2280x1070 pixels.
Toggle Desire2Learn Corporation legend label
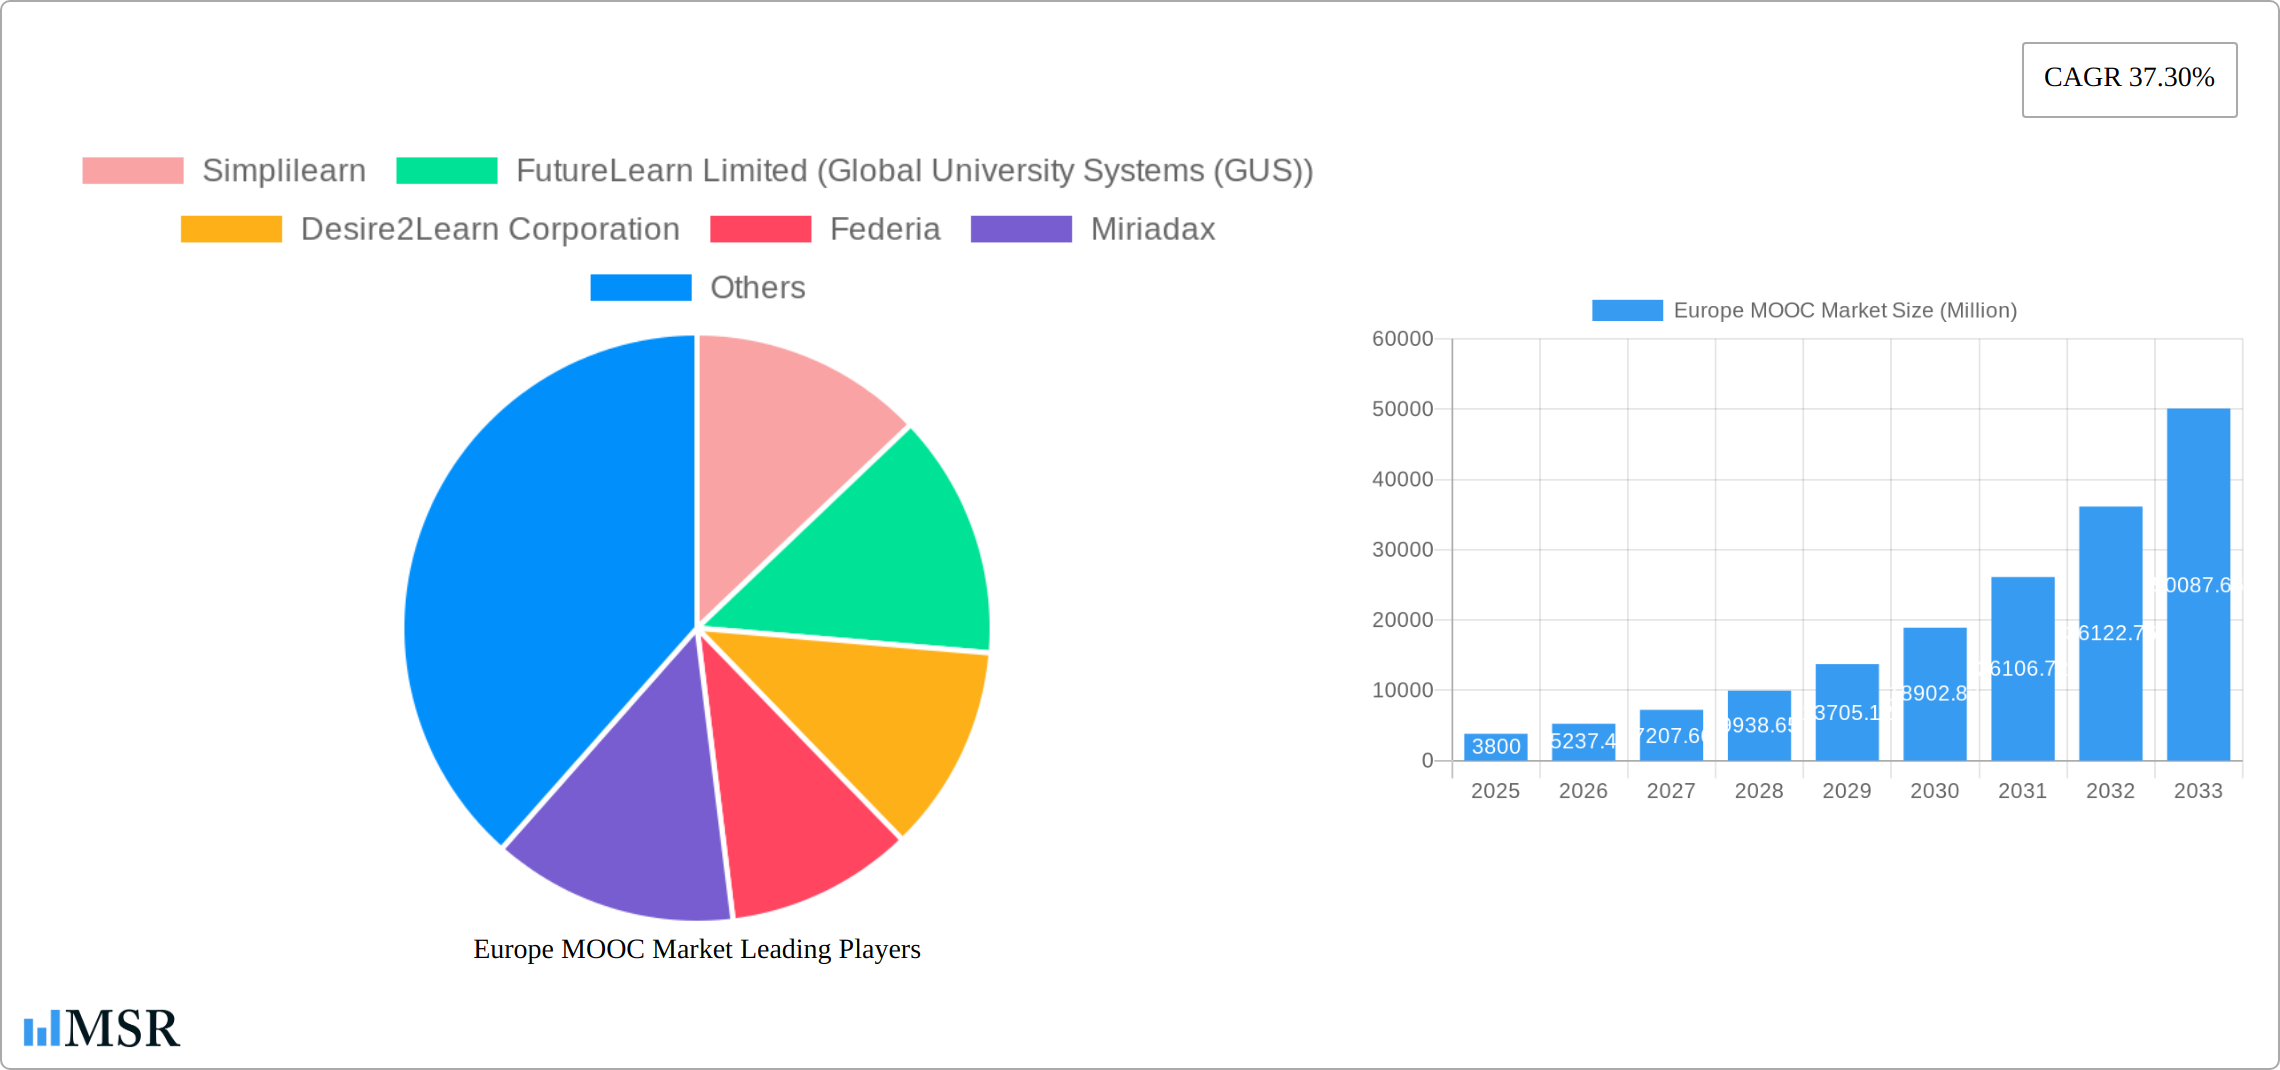(490, 229)
